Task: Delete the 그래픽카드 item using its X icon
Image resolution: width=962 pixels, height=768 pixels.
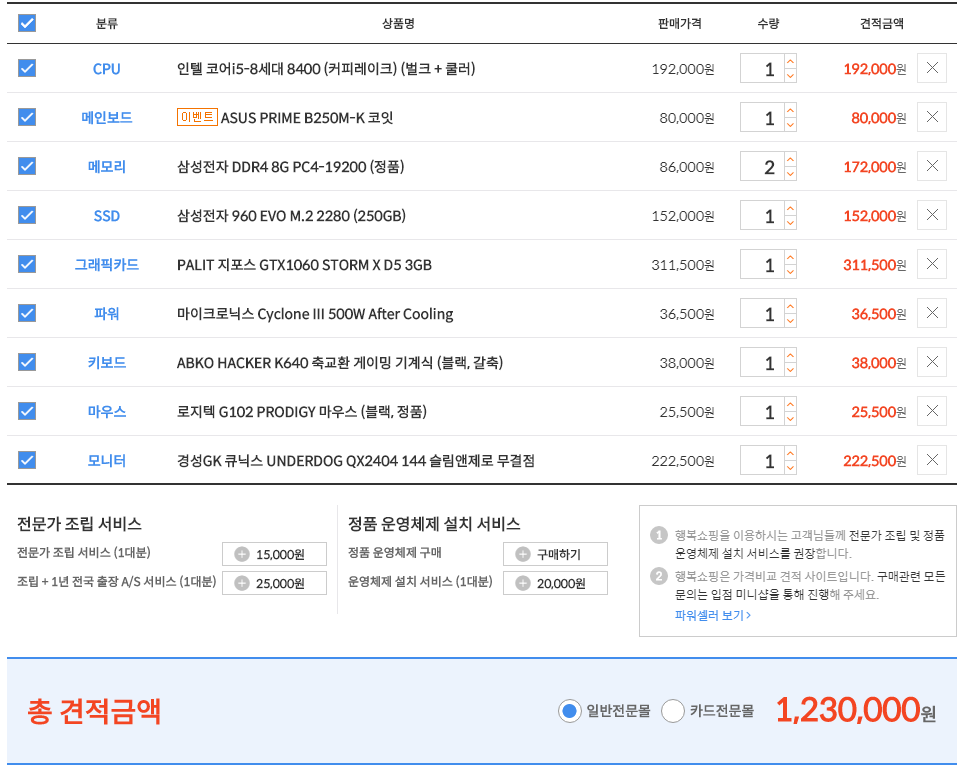Action: pyautogui.click(x=931, y=264)
